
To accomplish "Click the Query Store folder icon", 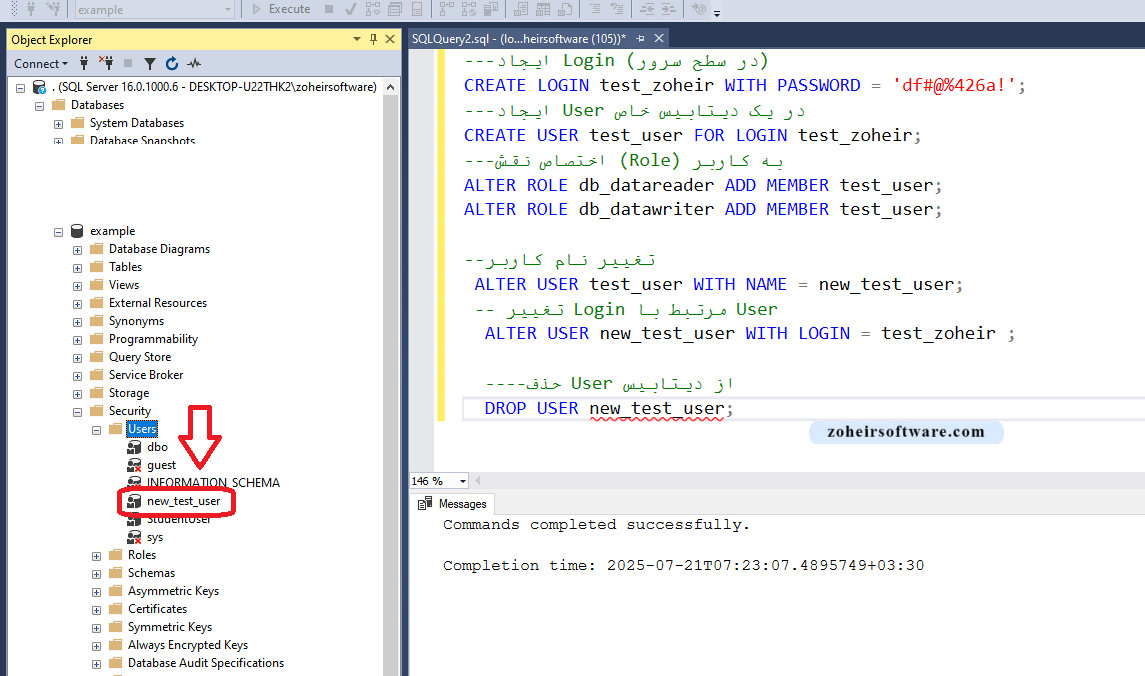I will point(96,357).
